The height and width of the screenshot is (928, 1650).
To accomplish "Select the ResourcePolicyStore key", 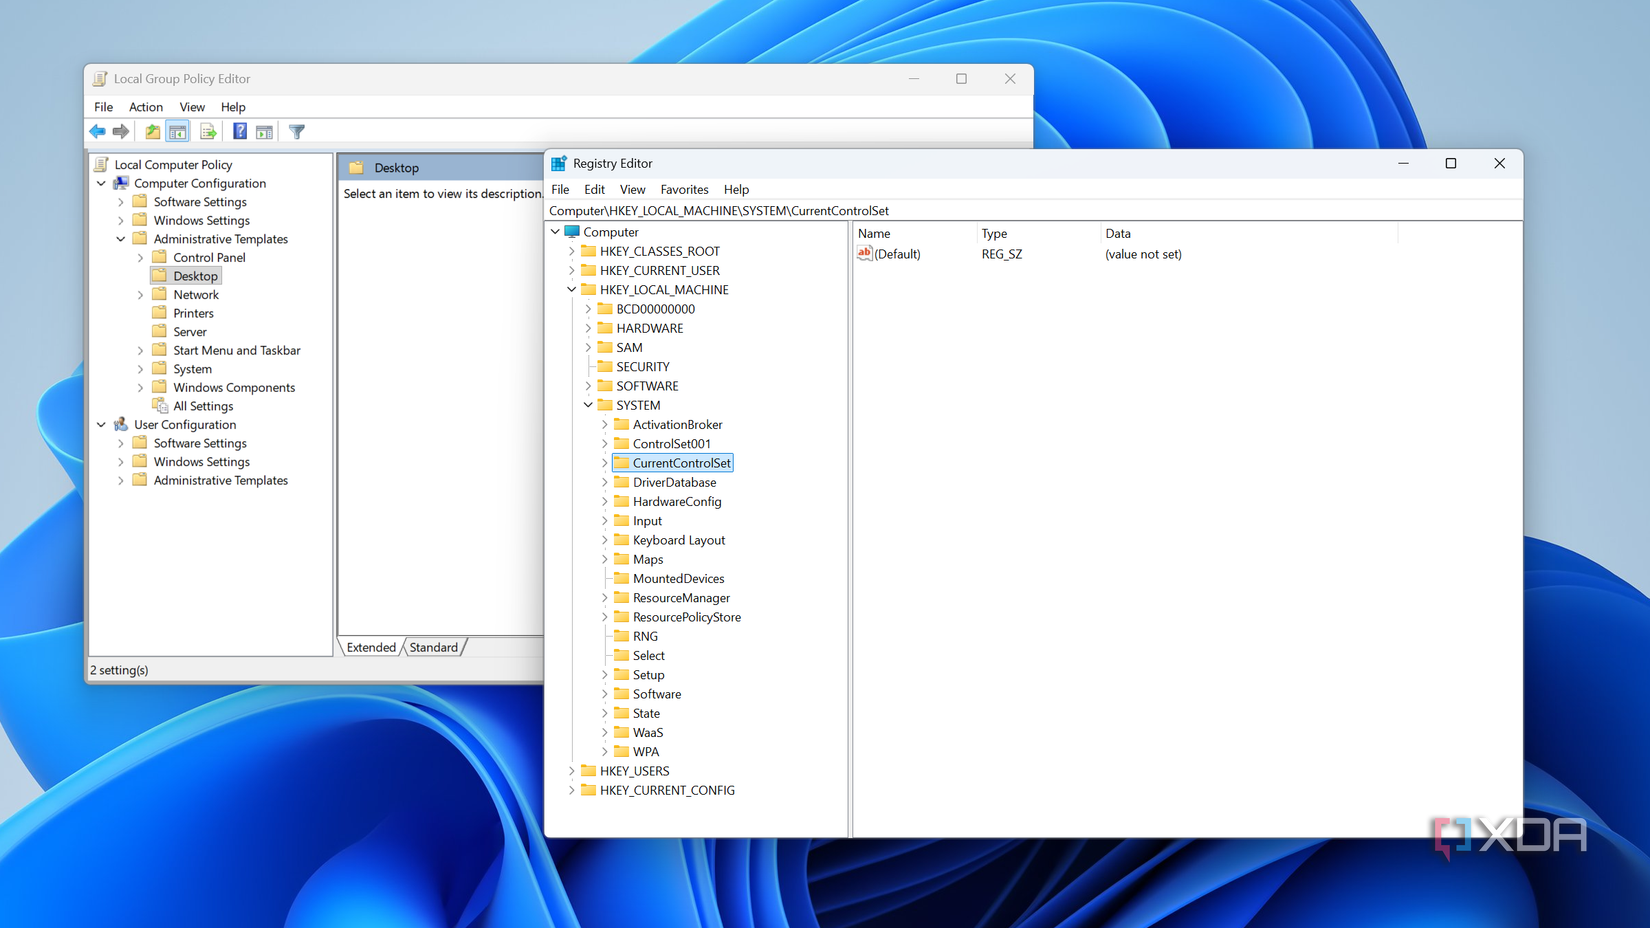I will pos(687,617).
